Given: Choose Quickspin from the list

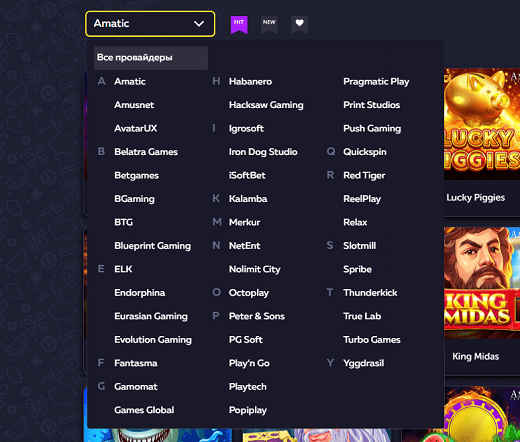Looking at the screenshot, I should click(x=365, y=152).
